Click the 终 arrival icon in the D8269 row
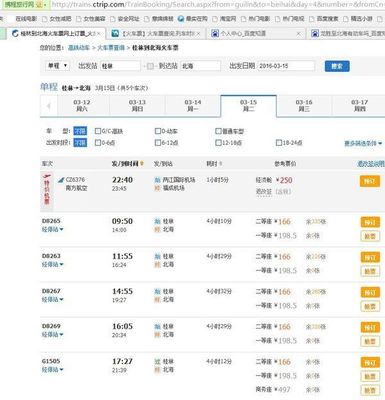 (157, 334)
